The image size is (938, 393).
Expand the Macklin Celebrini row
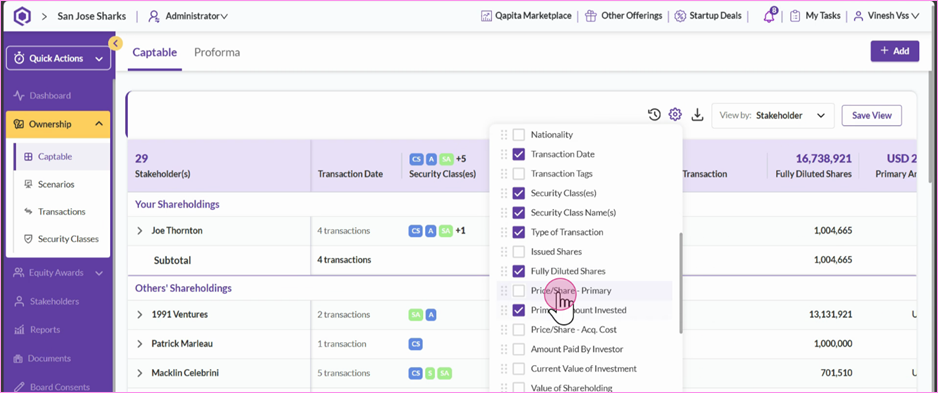[140, 373]
